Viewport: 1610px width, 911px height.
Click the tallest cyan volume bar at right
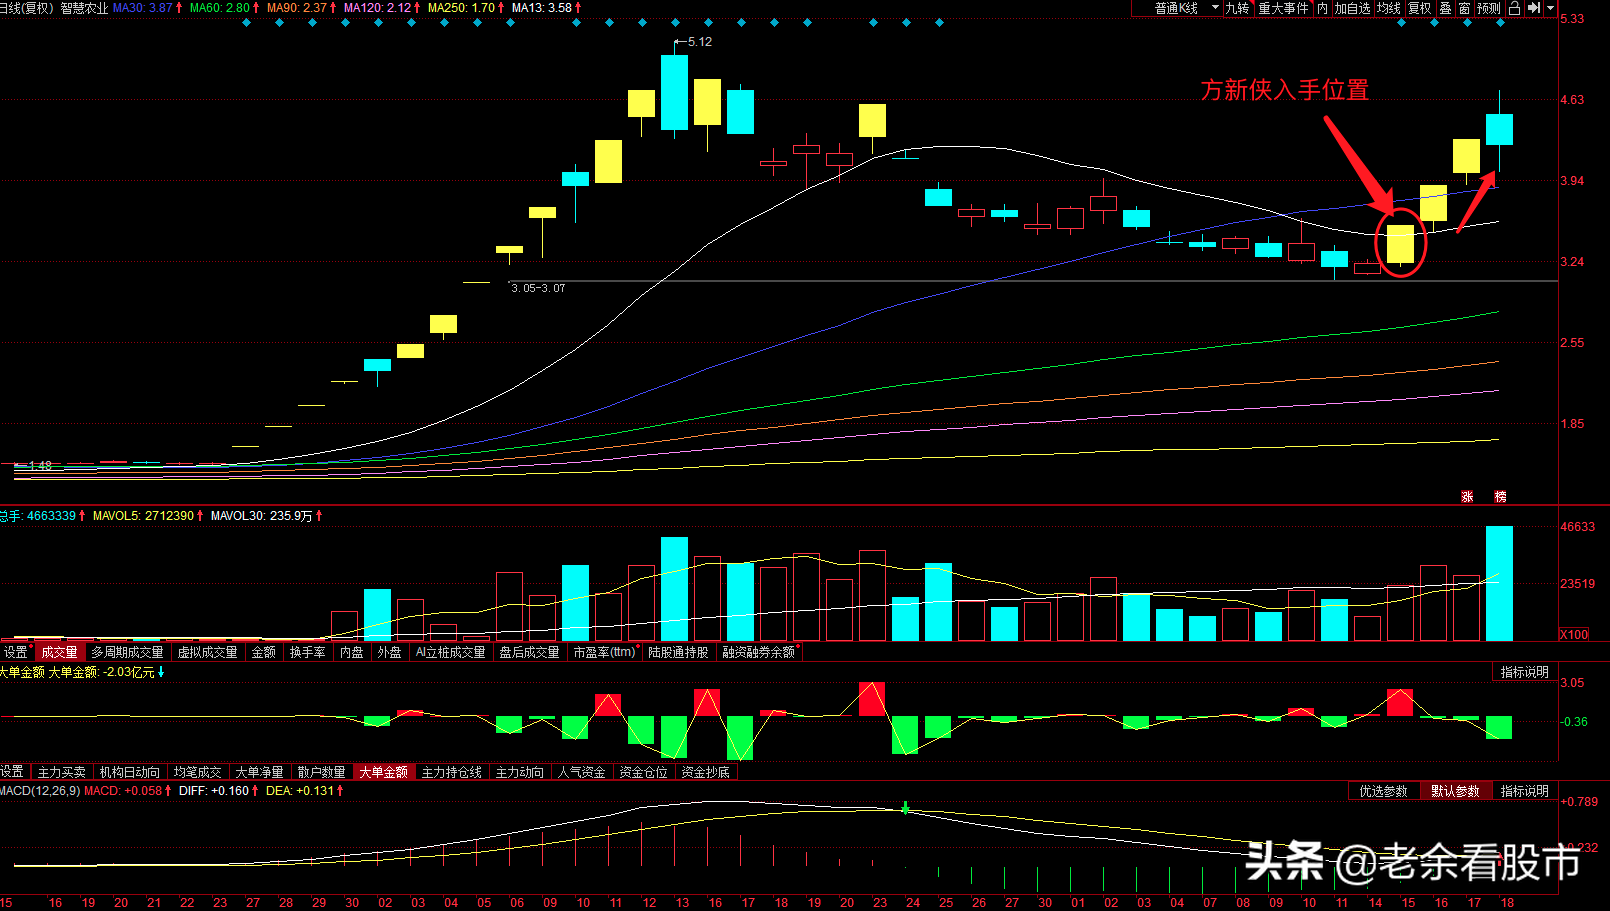click(1499, 583)
